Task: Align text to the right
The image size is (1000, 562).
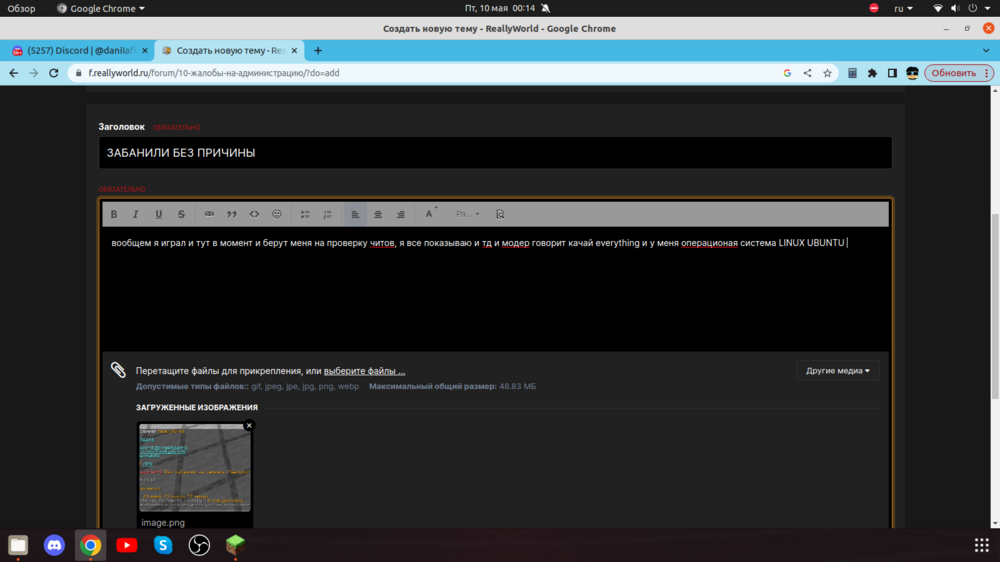Action: [401, 214]
